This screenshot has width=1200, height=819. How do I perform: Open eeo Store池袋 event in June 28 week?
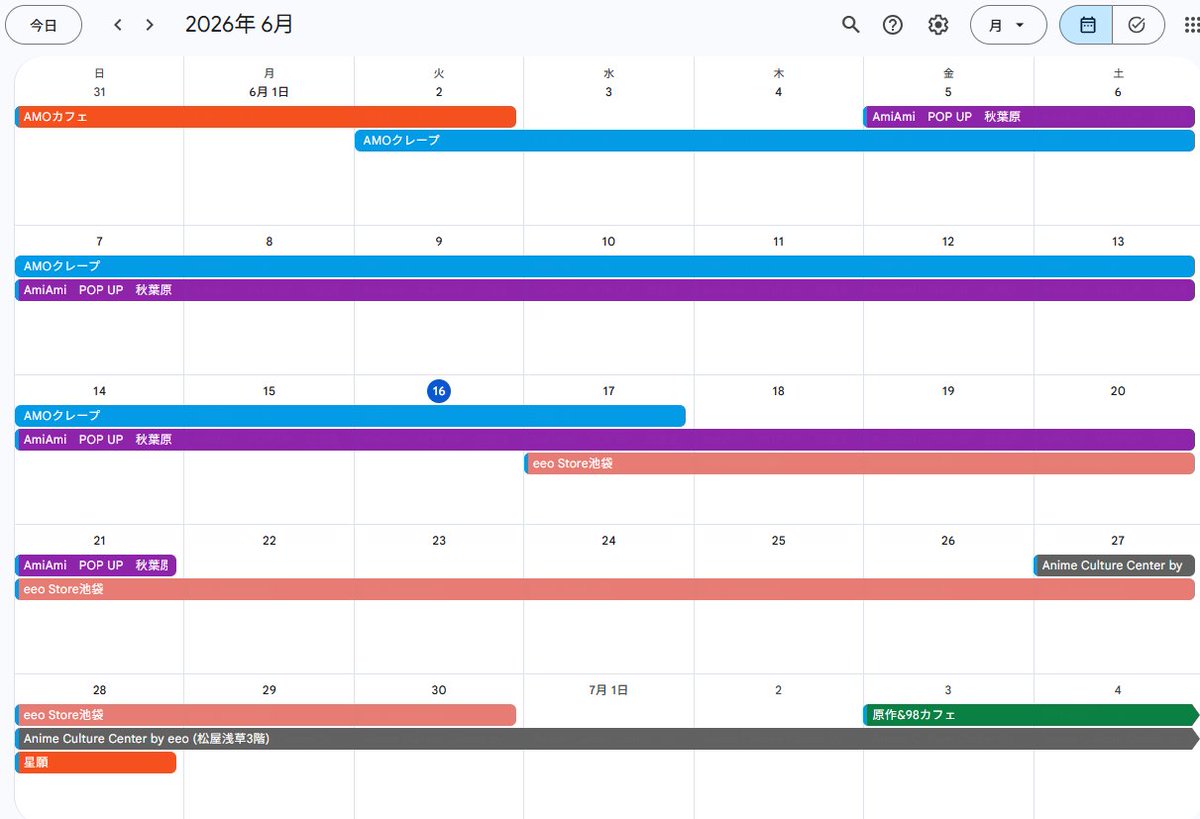point(265,715)
